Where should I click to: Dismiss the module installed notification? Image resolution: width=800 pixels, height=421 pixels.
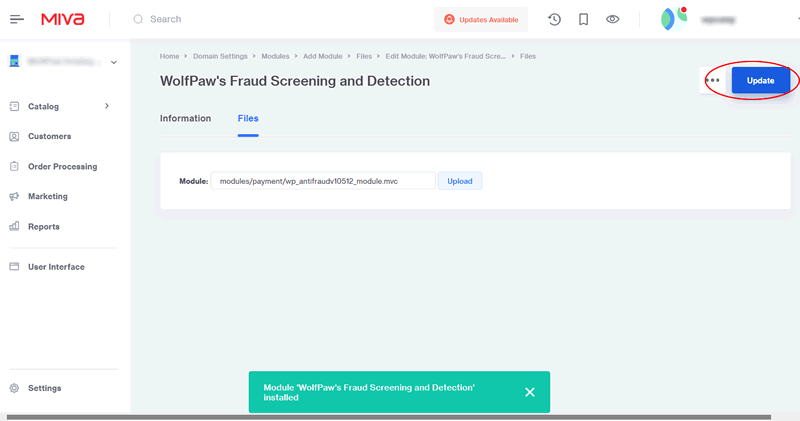pyautogui.click(x=530, y=392)
